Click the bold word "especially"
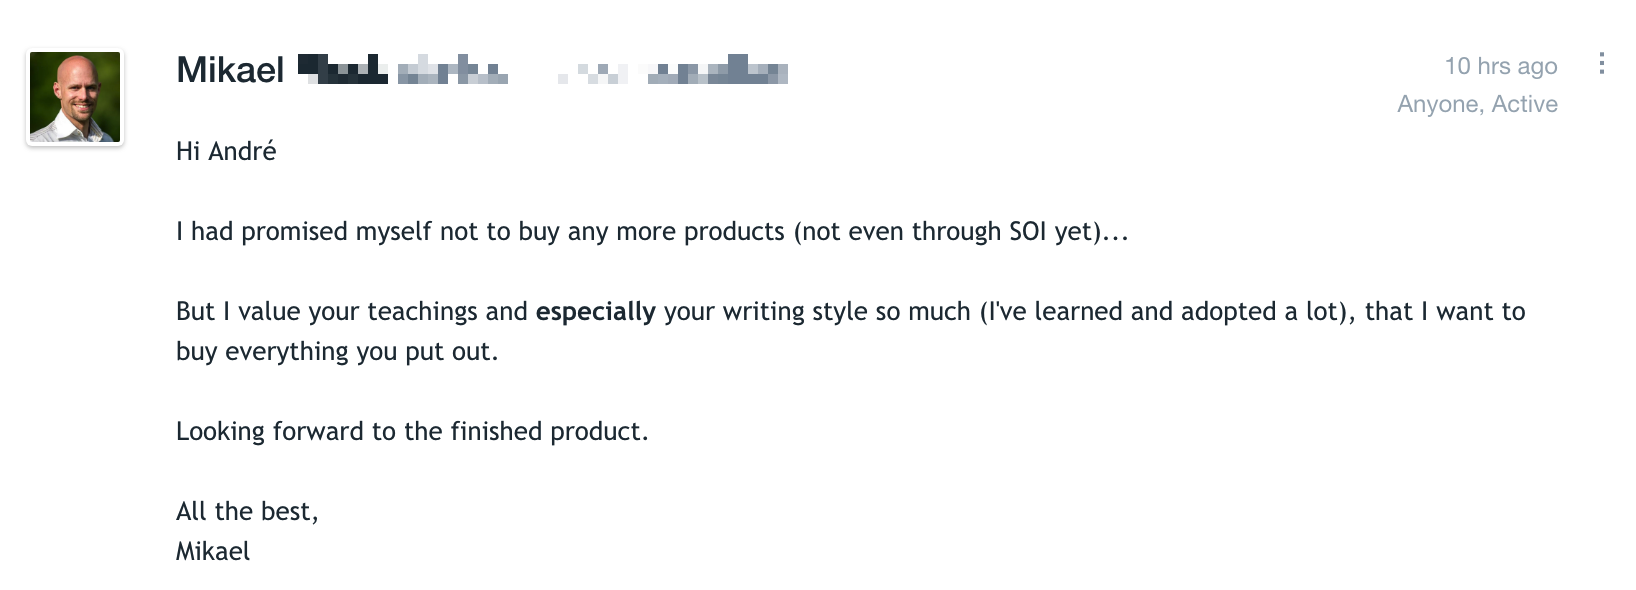The image size is (1636, 590). tap(596, 312)
